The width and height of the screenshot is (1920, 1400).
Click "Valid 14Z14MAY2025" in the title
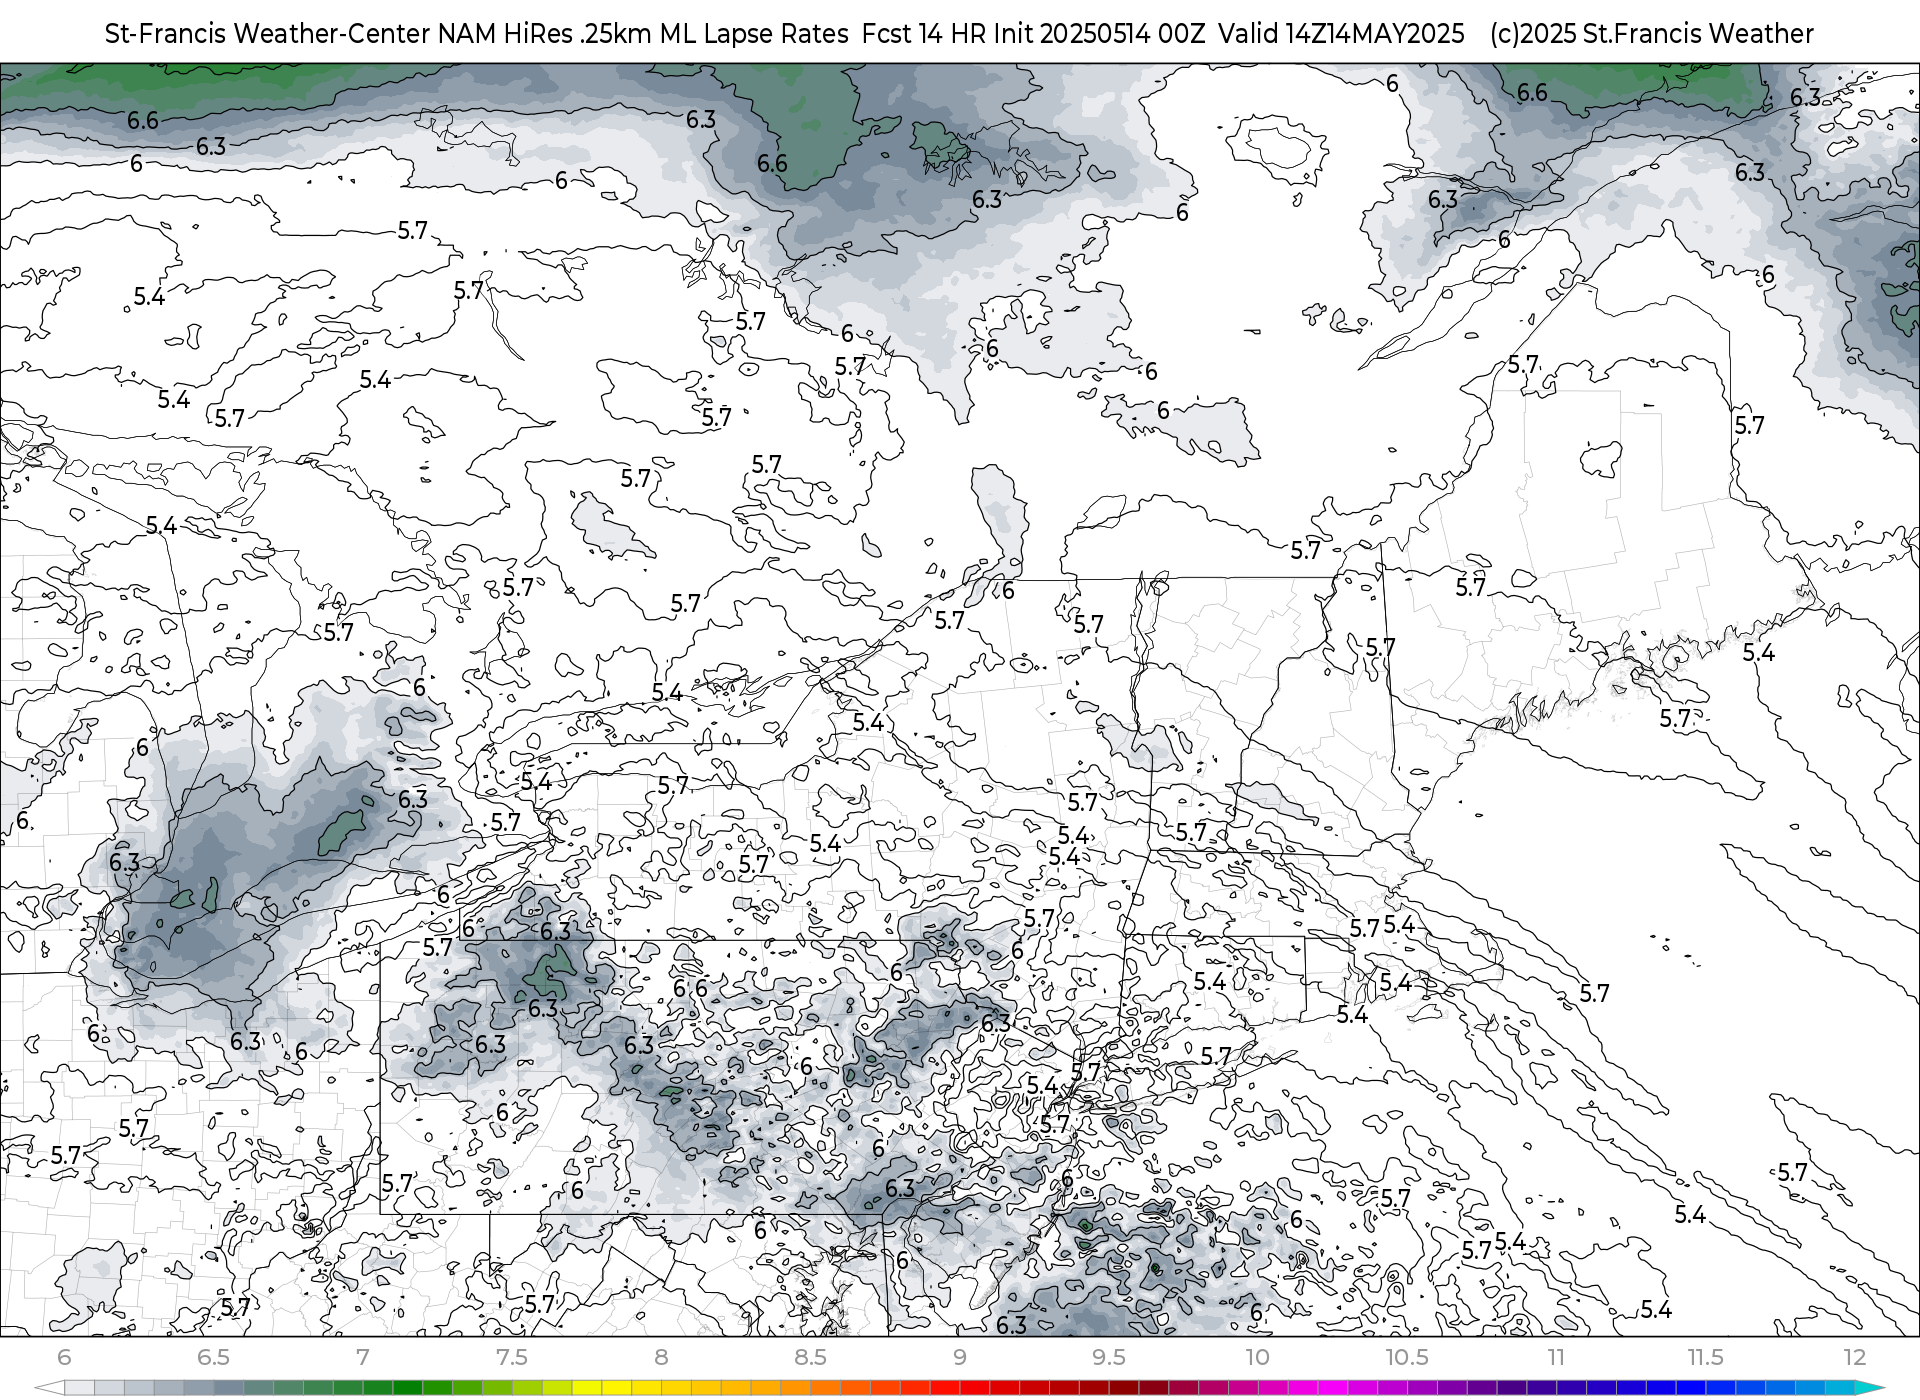point(1342,34)
